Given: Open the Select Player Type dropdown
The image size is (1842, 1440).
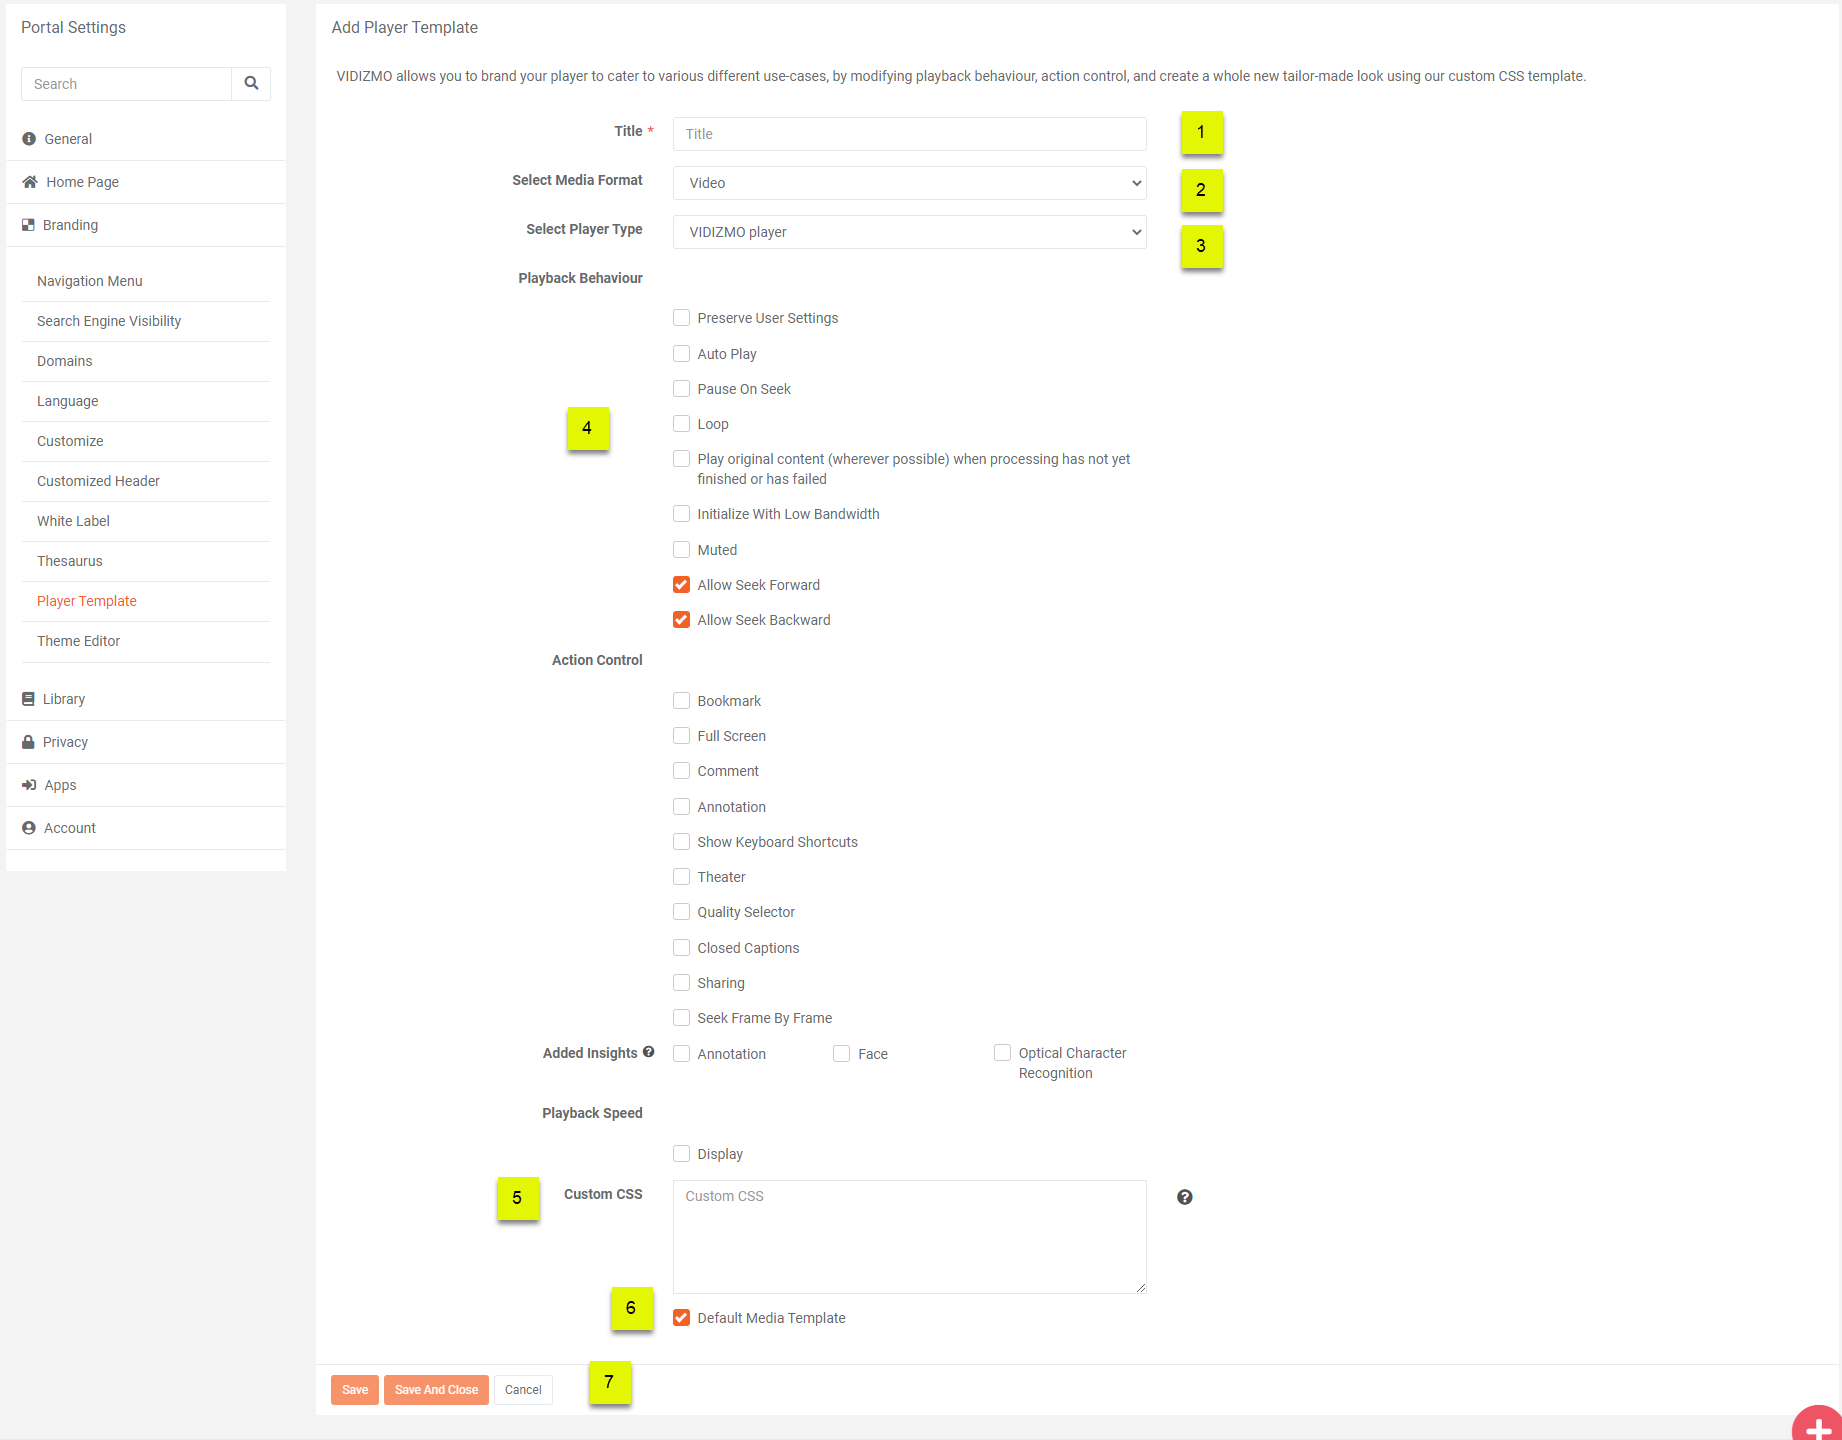Looking at the screenshot, I should [909, 232].
